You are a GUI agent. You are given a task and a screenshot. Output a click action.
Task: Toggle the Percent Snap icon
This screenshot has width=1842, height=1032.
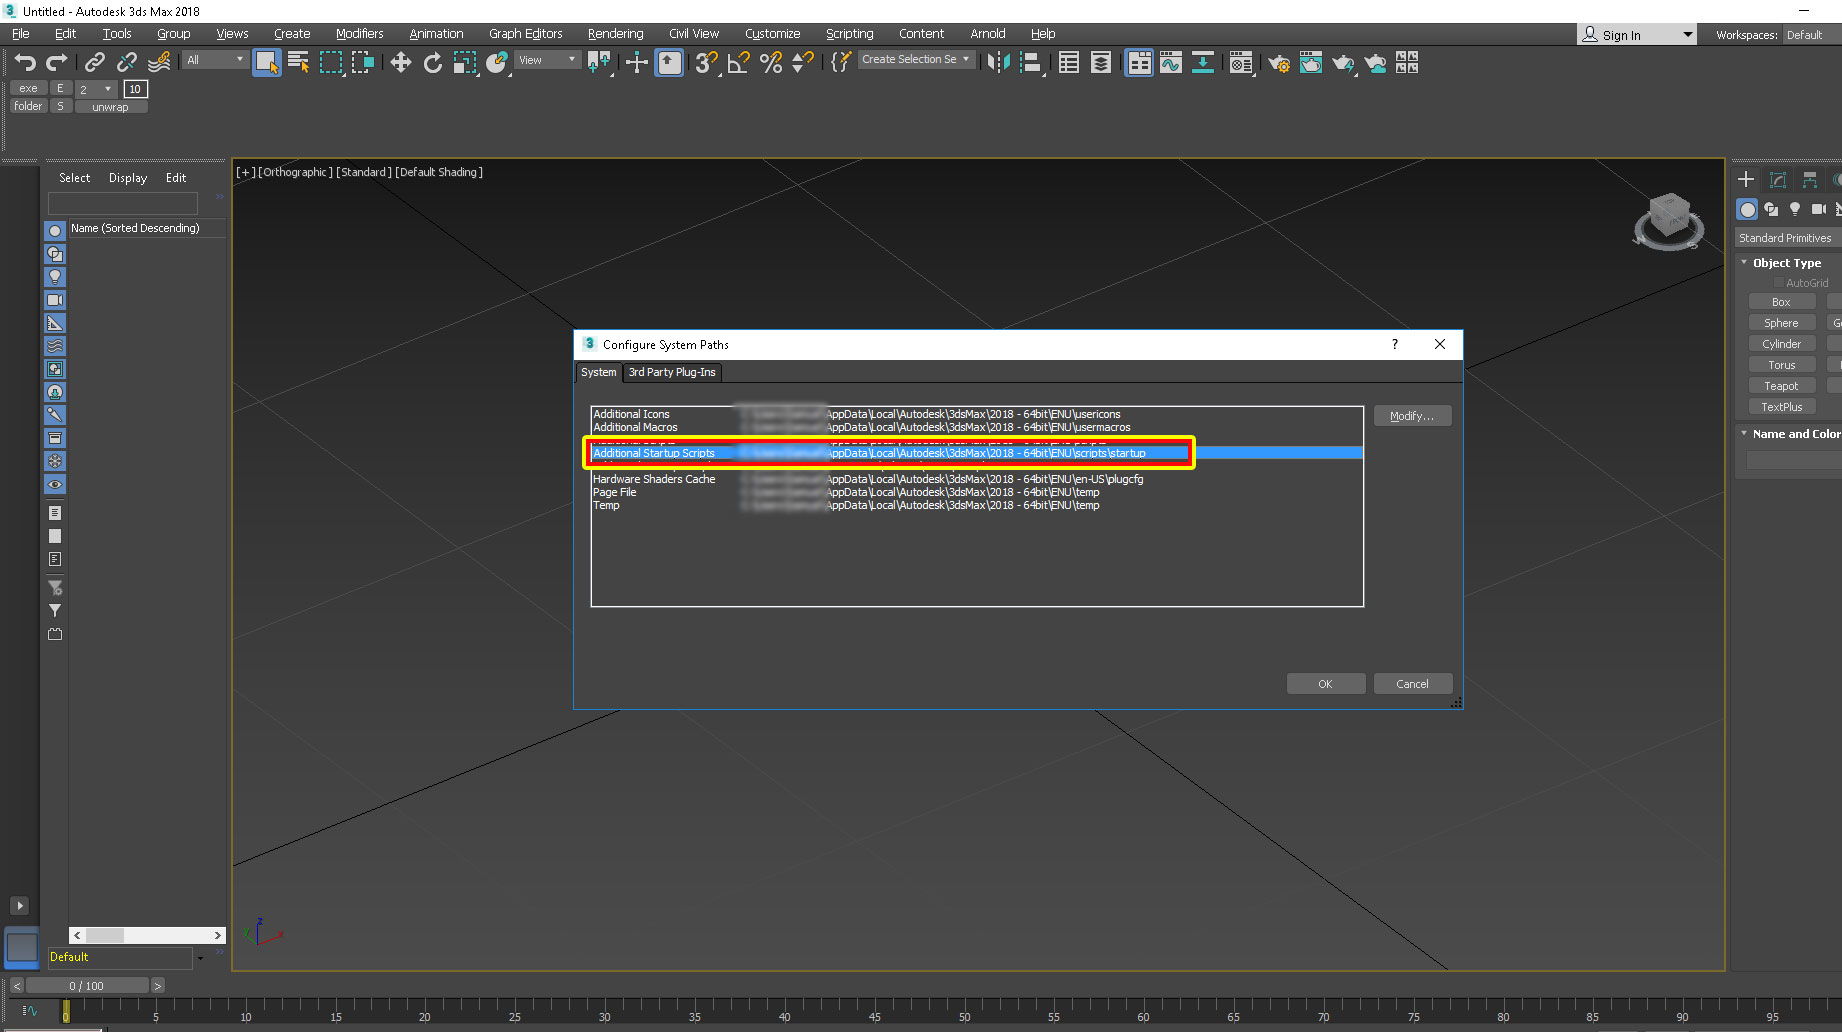(770, 63)
